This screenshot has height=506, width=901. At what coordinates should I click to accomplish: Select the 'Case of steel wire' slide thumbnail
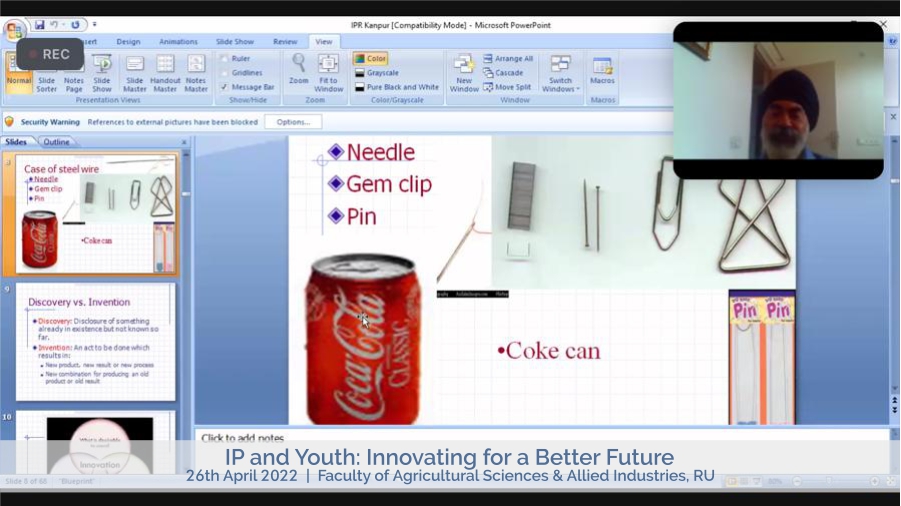coord(97,214)
